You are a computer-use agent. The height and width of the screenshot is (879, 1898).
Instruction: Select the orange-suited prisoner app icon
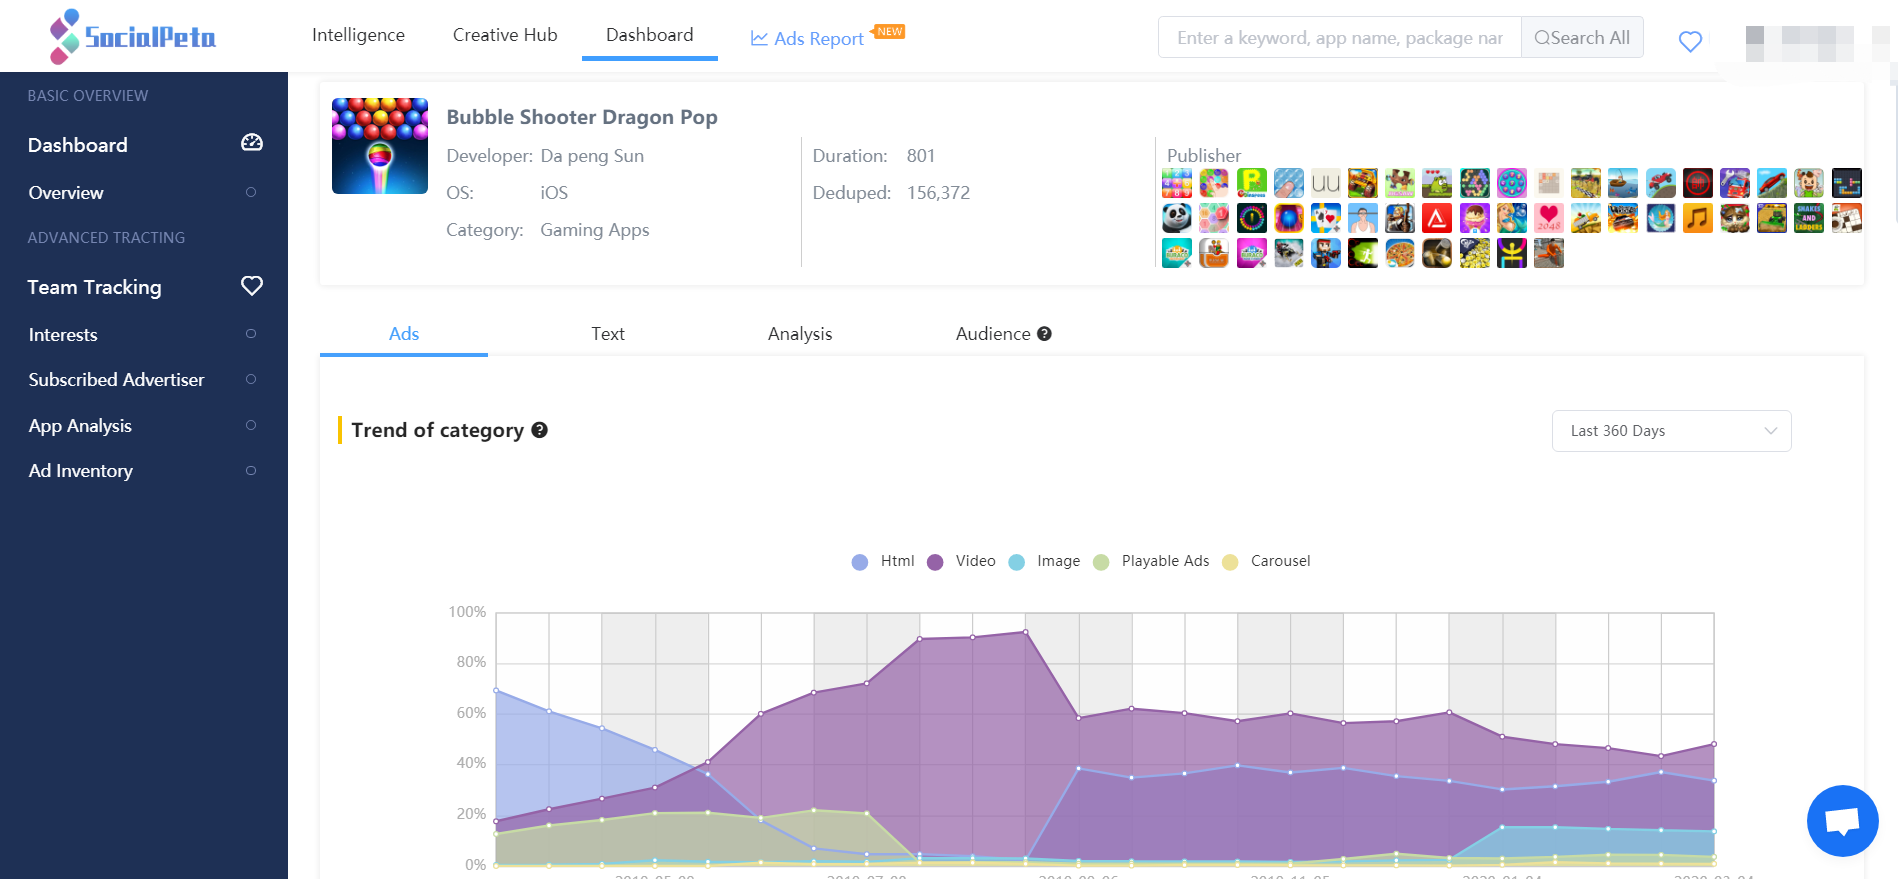coord(1549,253)
